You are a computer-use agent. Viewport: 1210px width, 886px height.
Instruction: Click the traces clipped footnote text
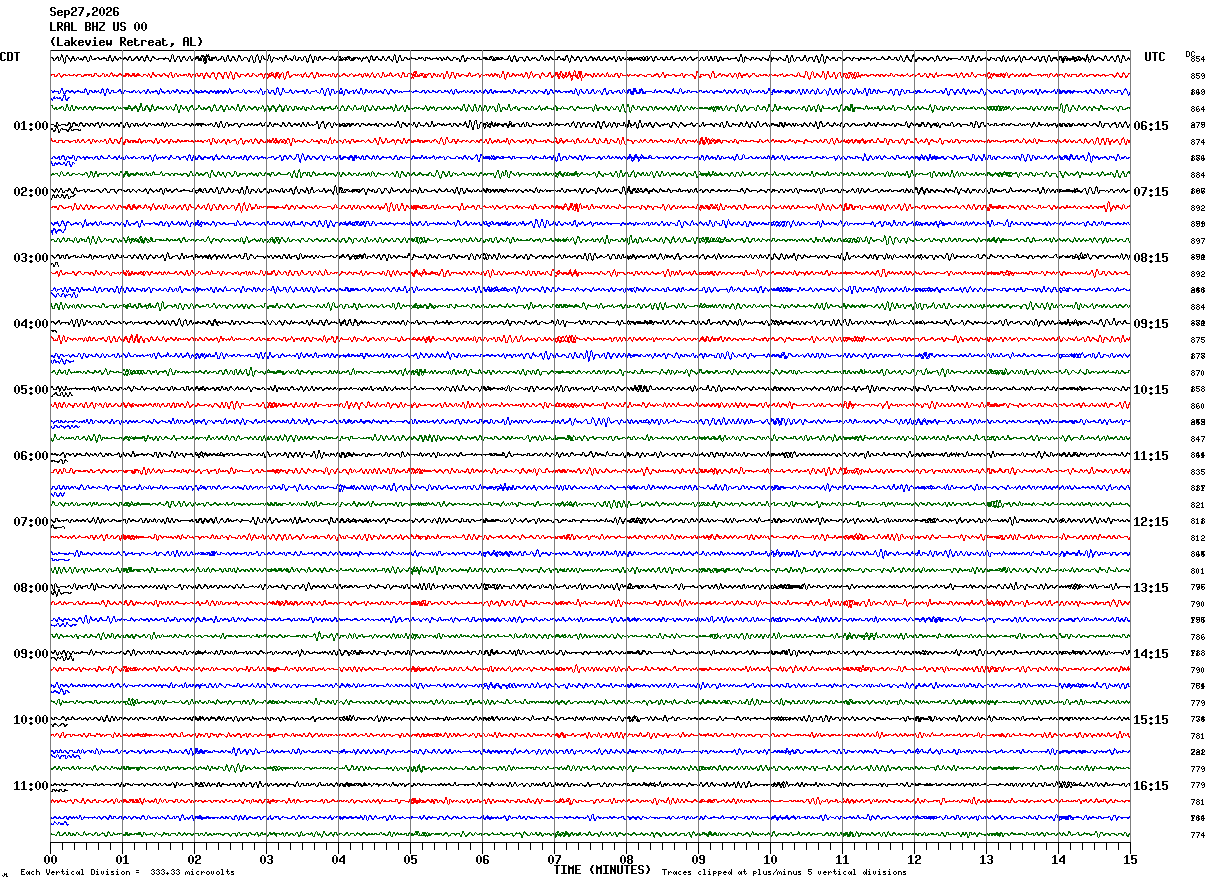pos(784,873)
